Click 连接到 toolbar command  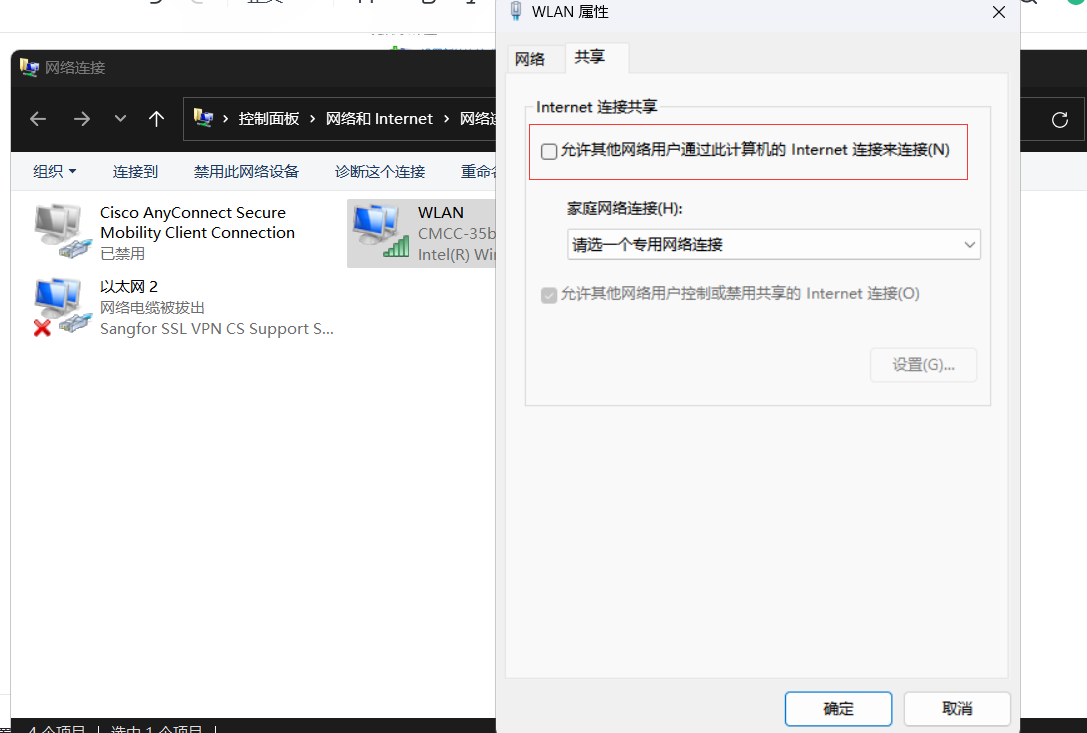135,171
